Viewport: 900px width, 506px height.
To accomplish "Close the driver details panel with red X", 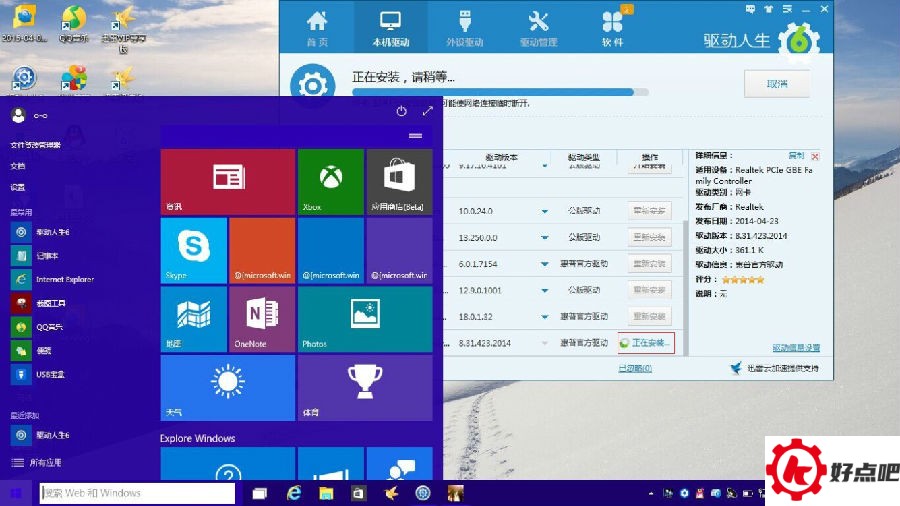I will click(x=815, y=156).
